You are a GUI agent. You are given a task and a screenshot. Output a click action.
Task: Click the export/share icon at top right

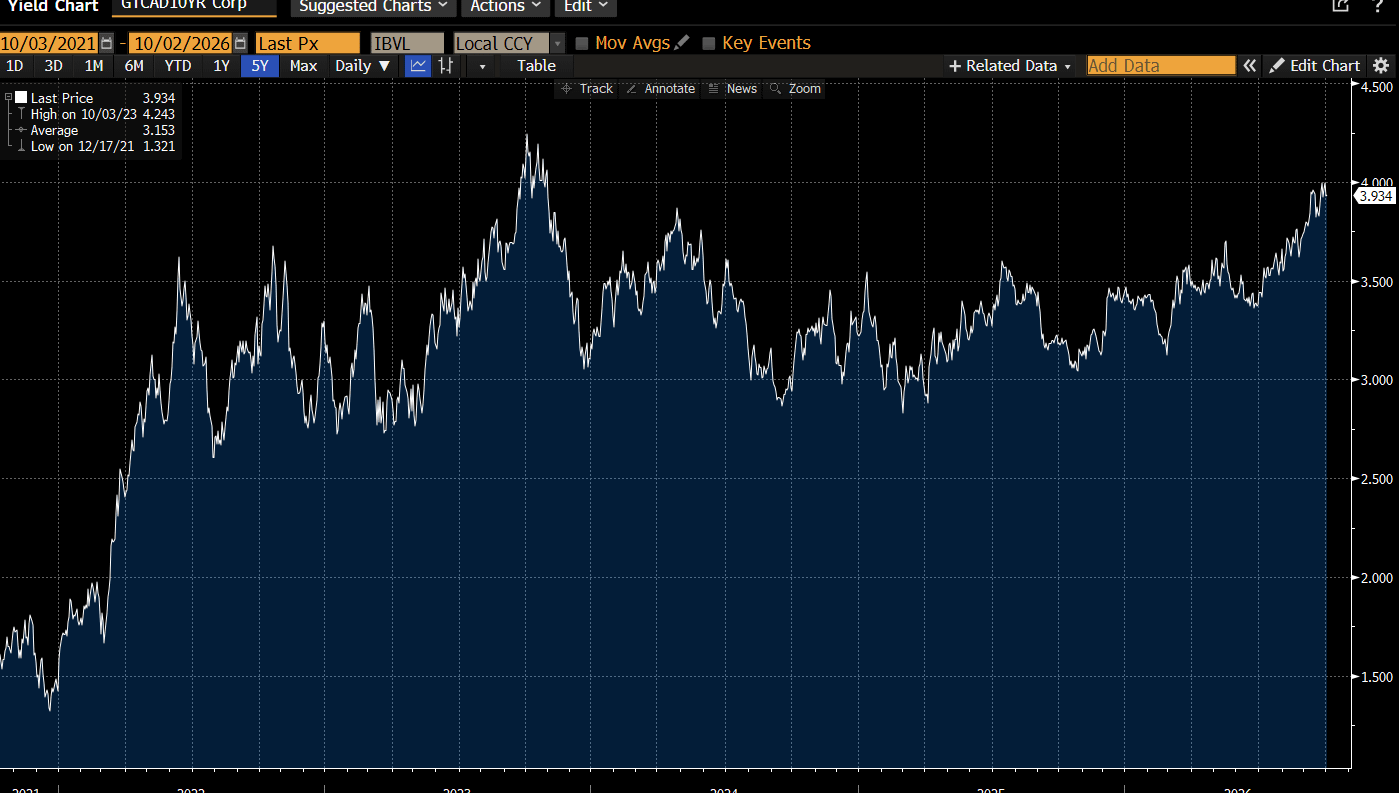pos(1341,6)
